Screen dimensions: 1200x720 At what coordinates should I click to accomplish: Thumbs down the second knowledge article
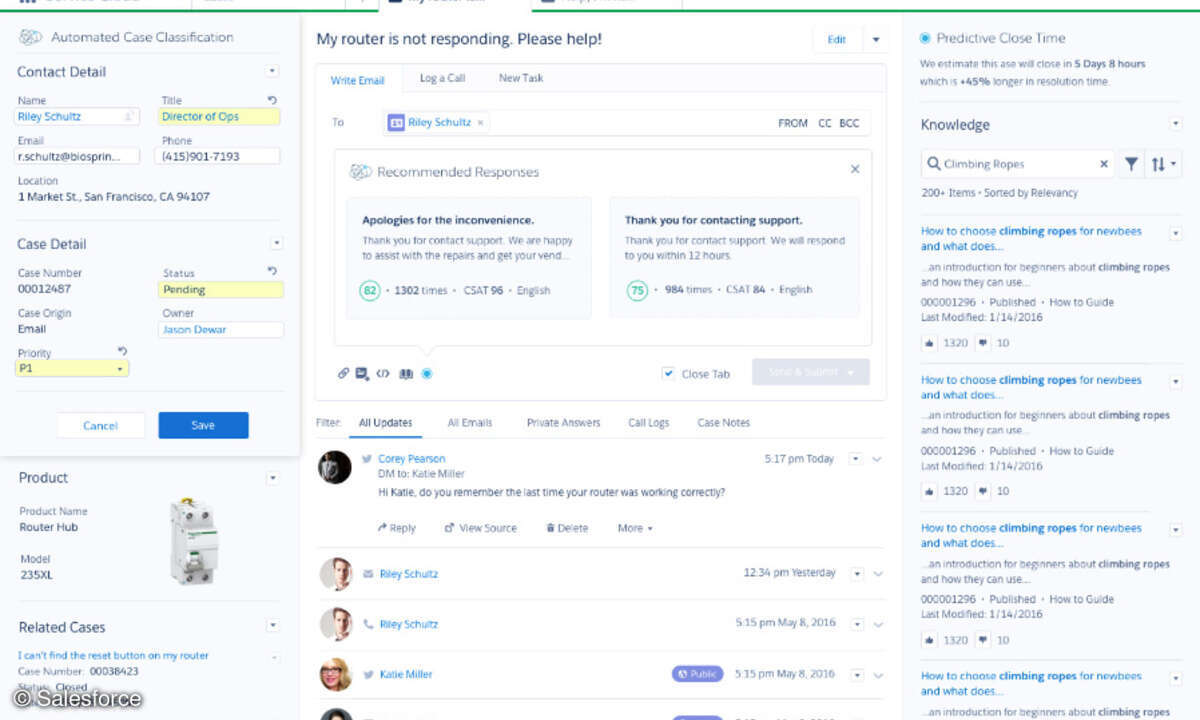[982, 491]
